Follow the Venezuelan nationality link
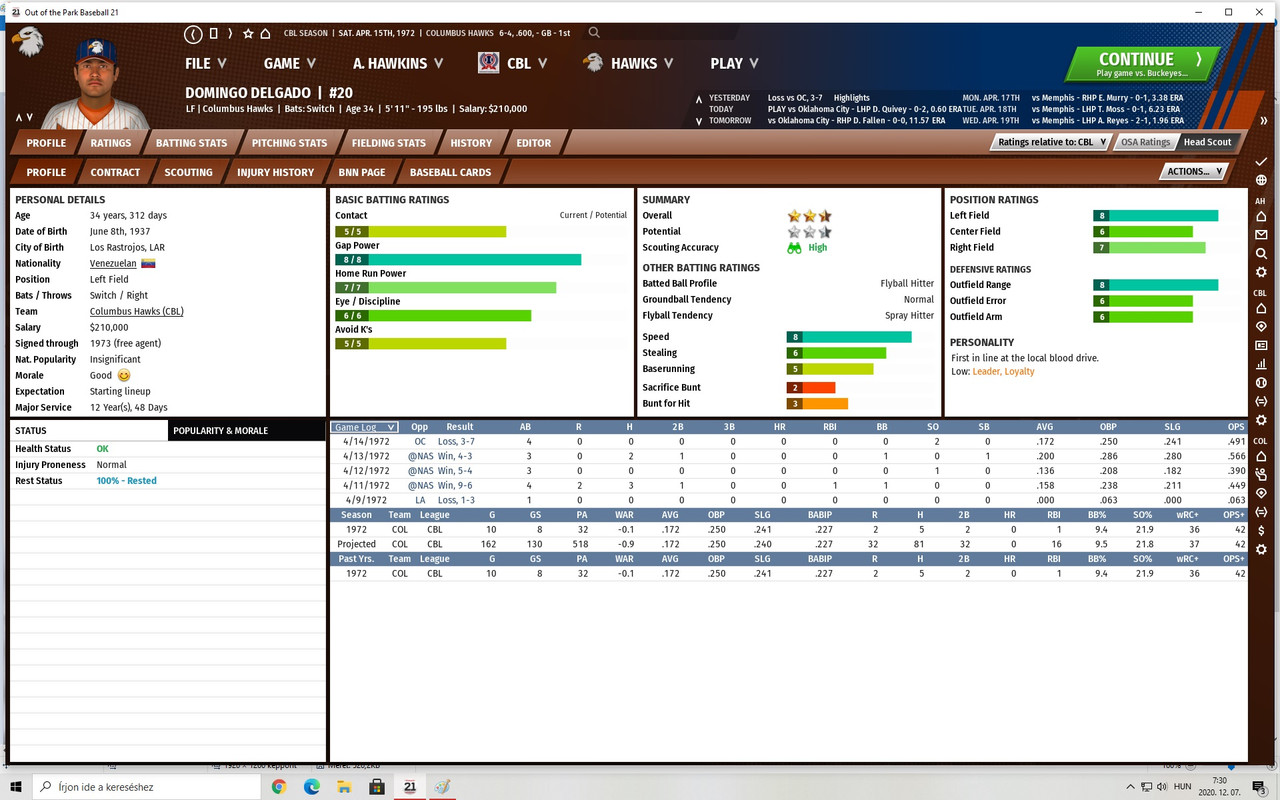Screen dimensions: 1280x800 113,264
